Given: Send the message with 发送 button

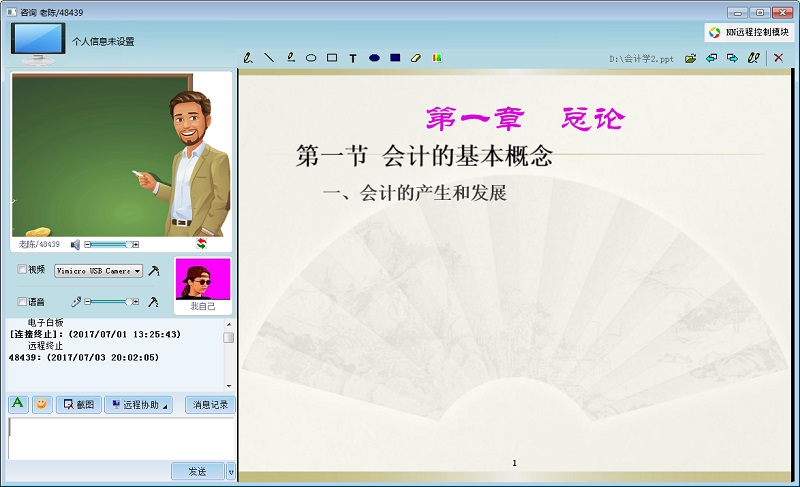Looking at the screenshot, I should coord(197,472).
